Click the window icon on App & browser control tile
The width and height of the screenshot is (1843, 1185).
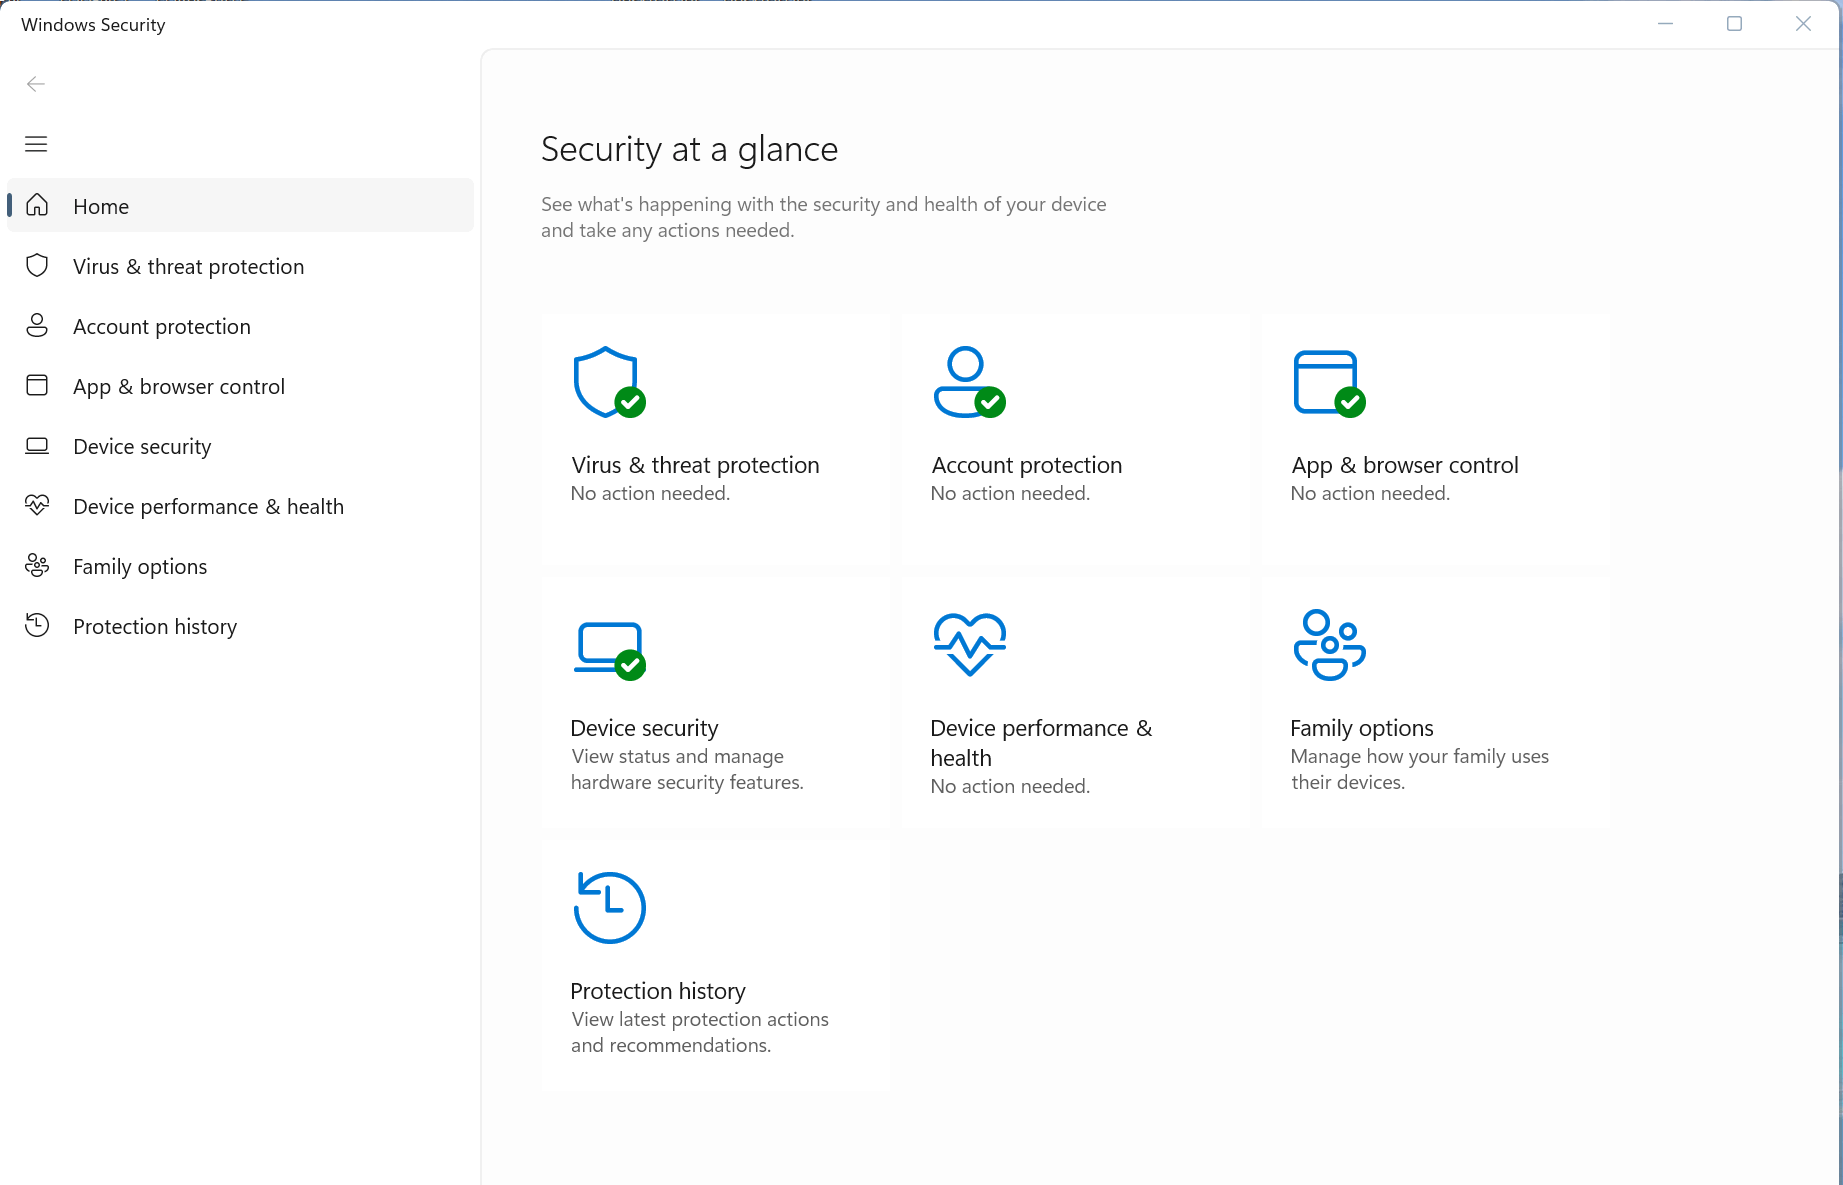(x=1326, y=381)
